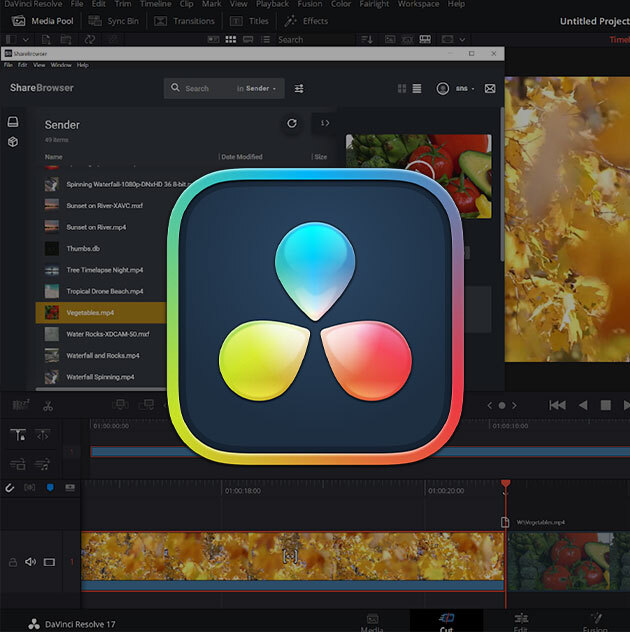Image resolution: width=630 pixels, height=632 pixels.
Task: Sort the list by Date Modified column
Action: pos(242,157)
